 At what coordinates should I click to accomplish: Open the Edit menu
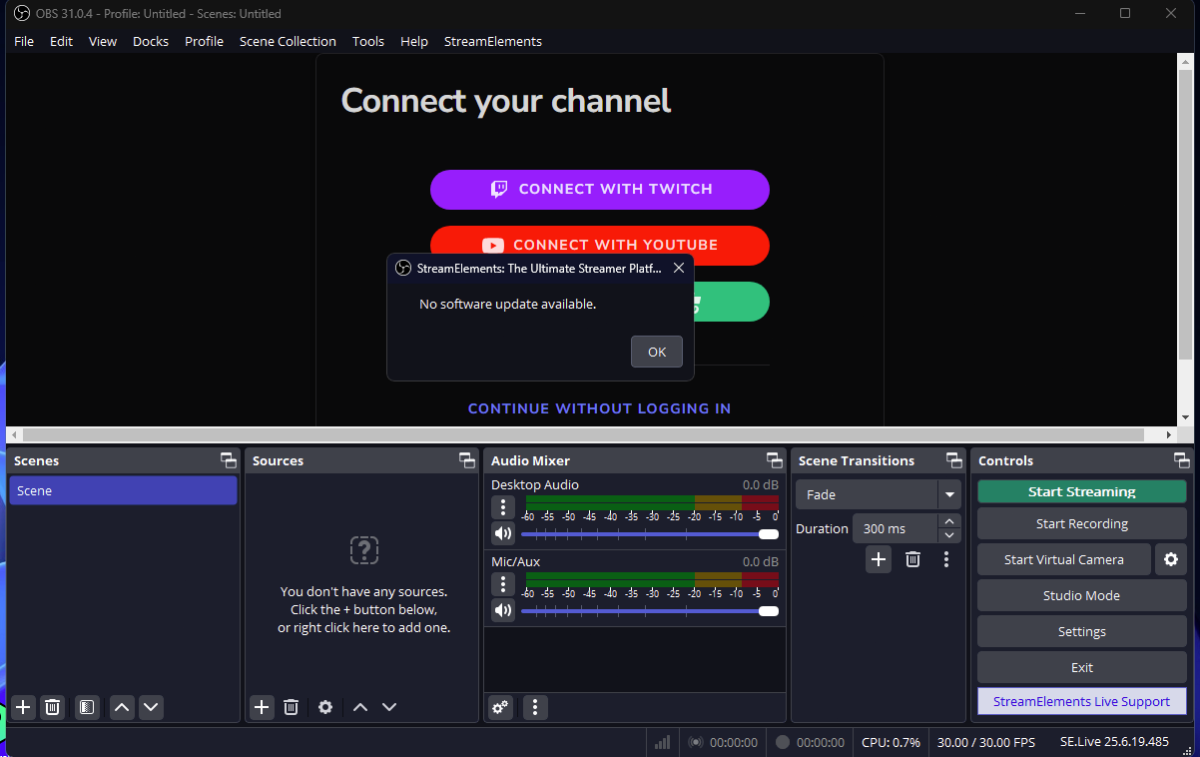62,41
